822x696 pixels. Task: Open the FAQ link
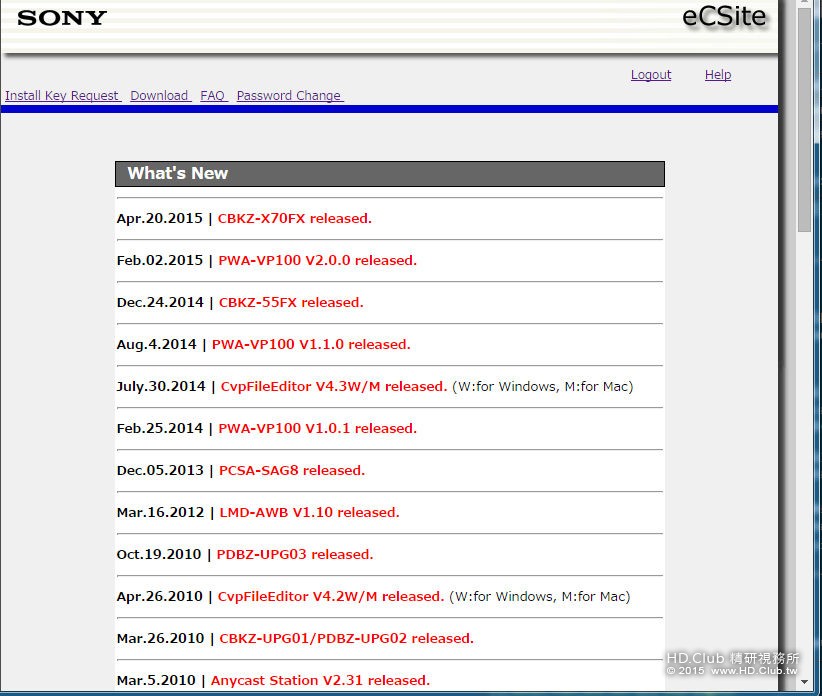[214, 96]
